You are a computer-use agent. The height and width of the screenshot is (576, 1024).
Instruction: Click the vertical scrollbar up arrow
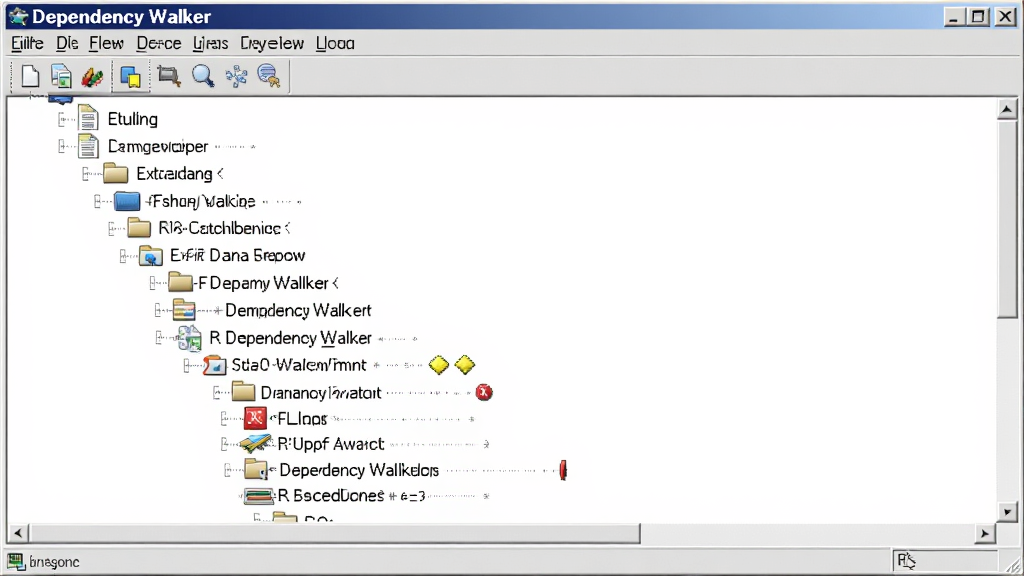(x=1006, y=109)
